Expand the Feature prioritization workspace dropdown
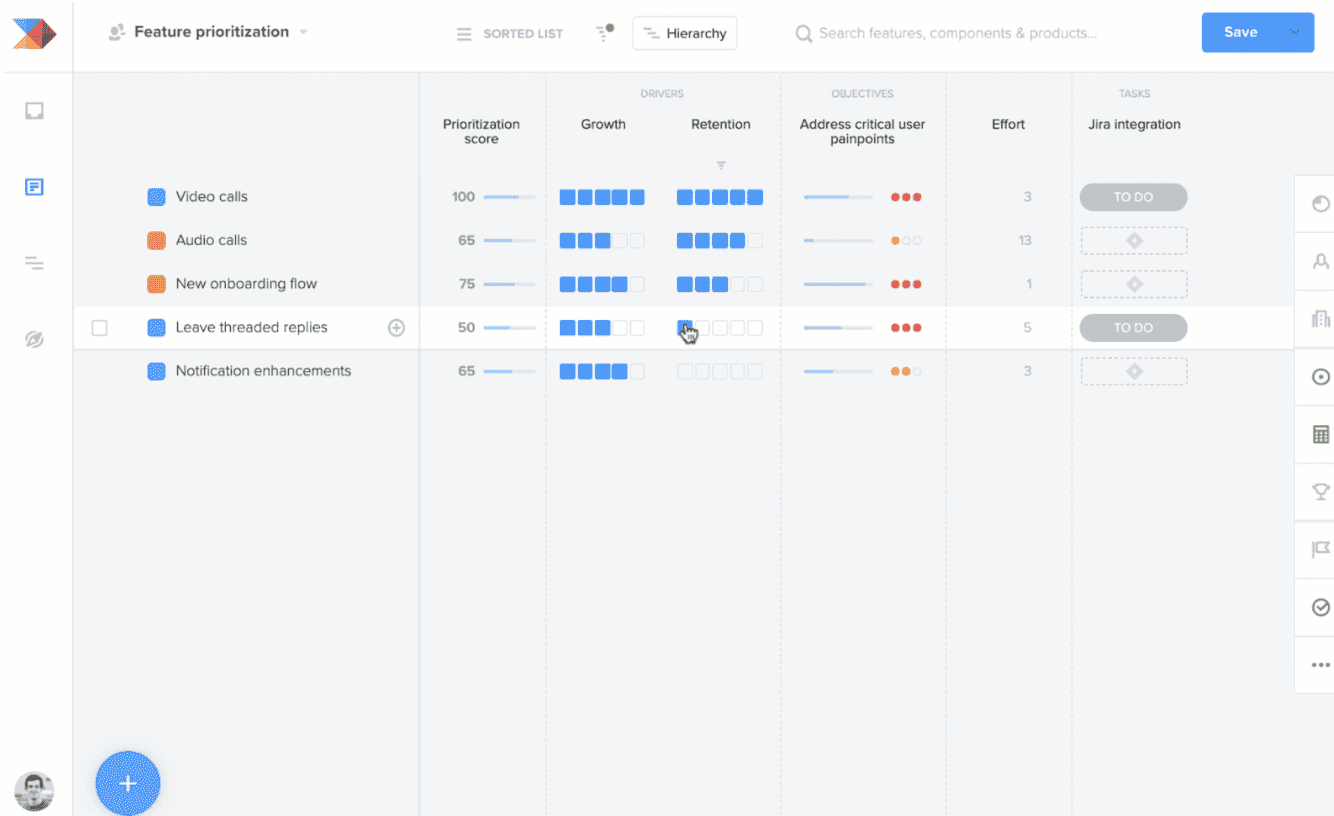 [305, 31]
